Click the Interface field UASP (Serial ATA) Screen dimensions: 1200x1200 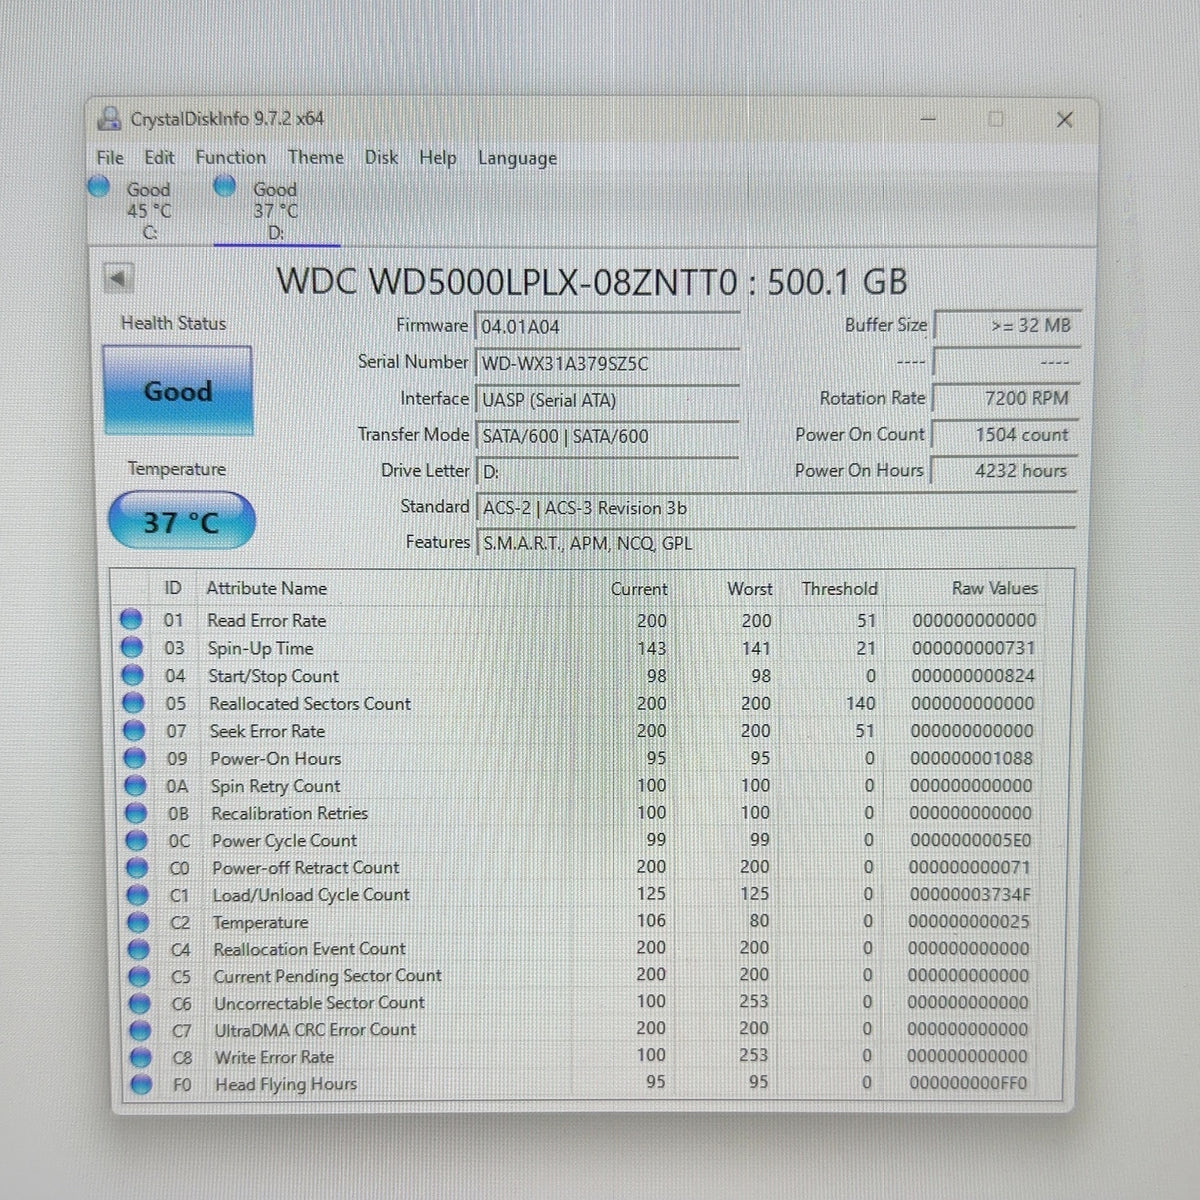(x=608, y=400)
